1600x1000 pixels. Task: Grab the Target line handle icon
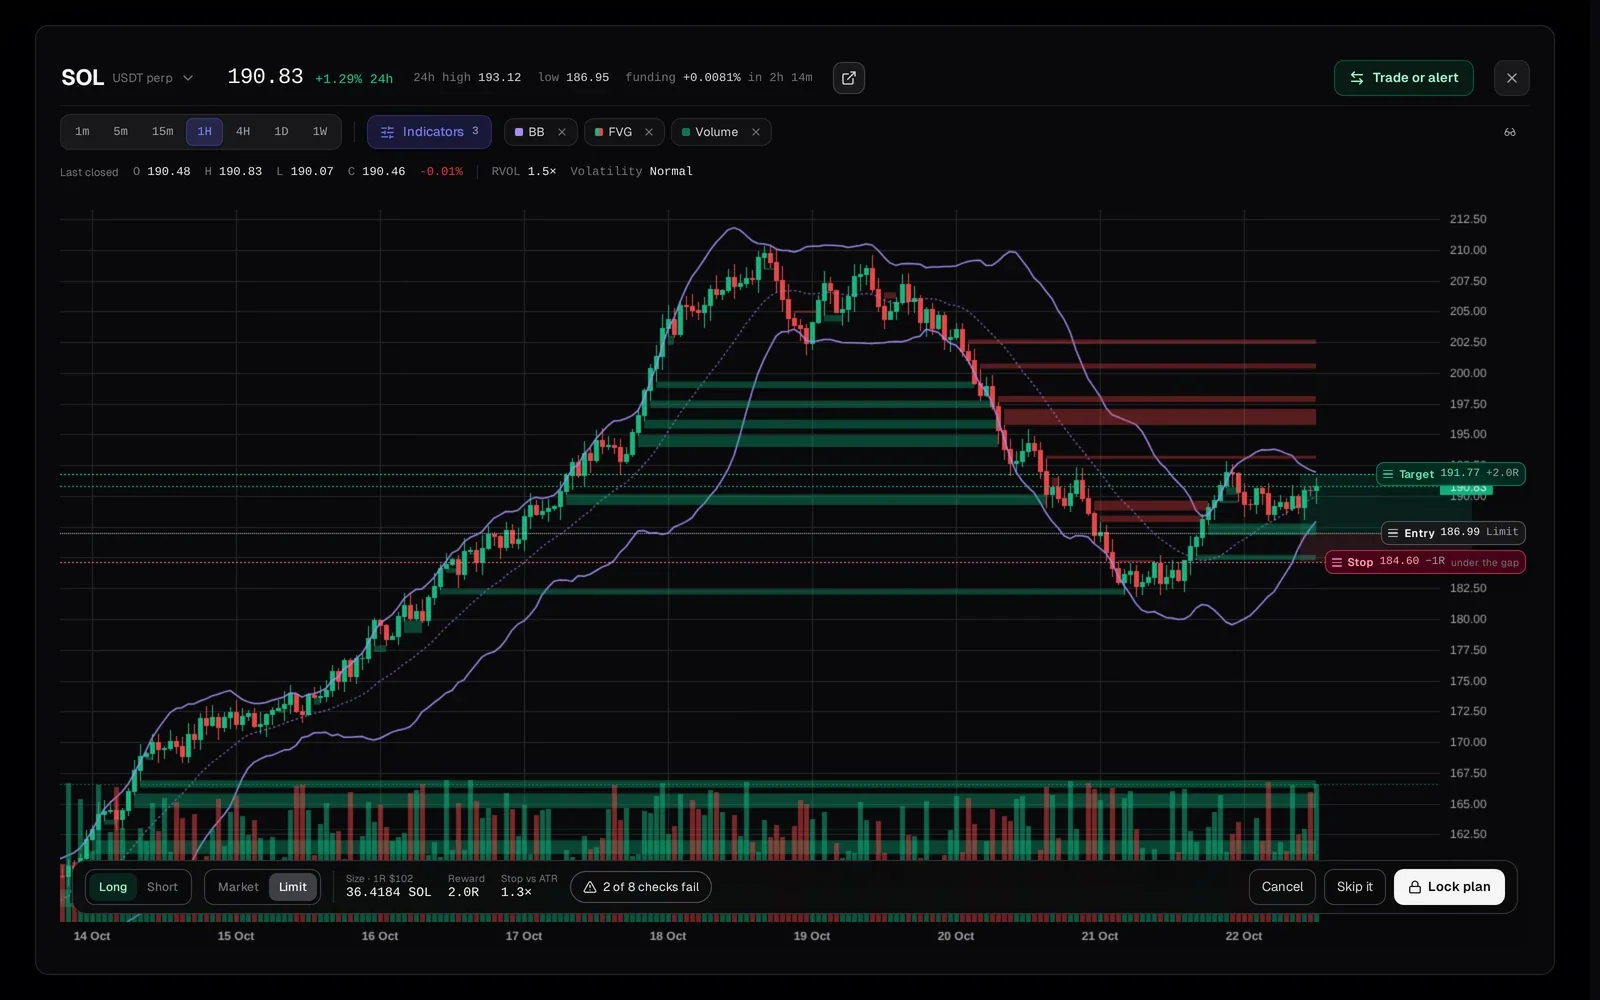[1388, 474]
